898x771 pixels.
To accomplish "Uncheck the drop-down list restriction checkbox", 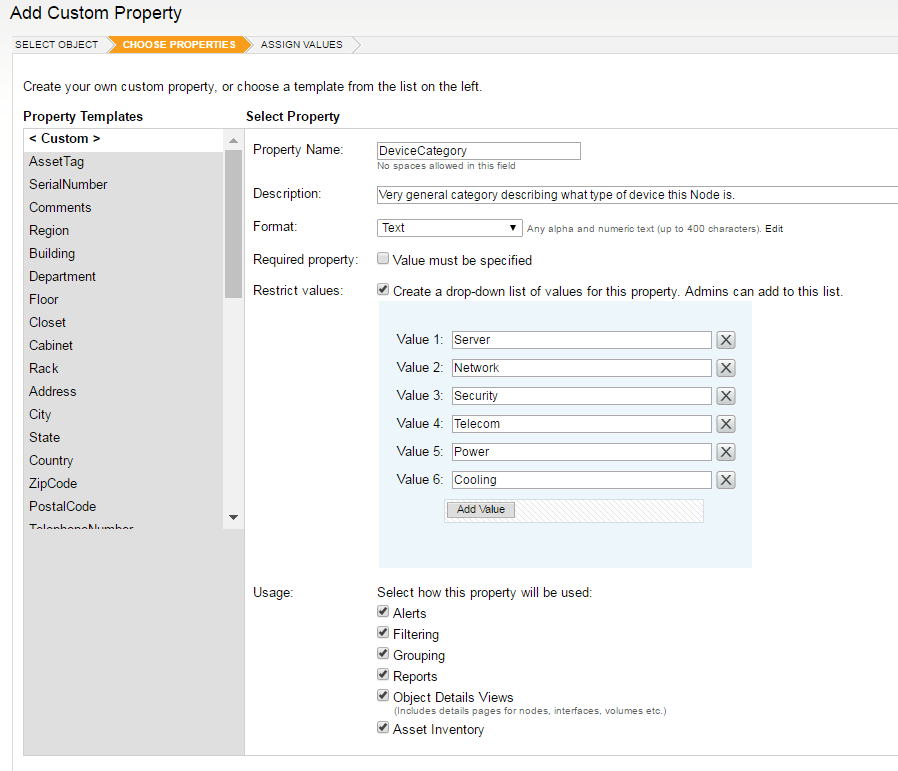I will coord(383,290).
